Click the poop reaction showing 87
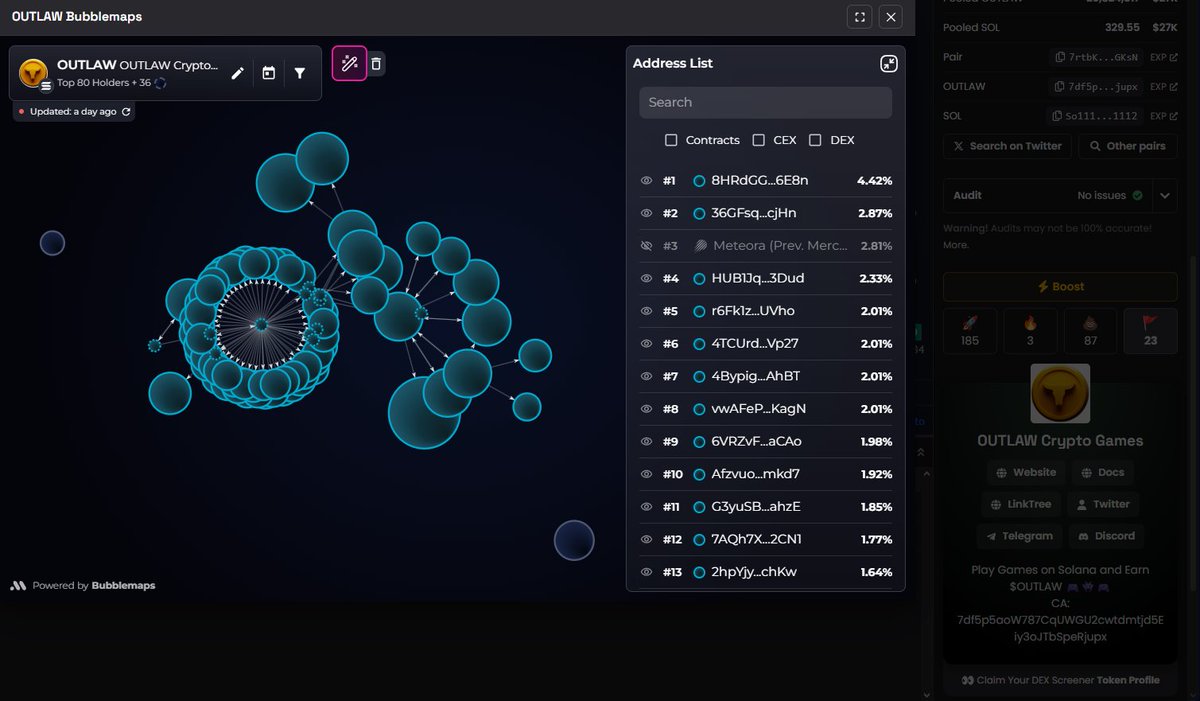The image size is (1200, 701). [1090, 333]
